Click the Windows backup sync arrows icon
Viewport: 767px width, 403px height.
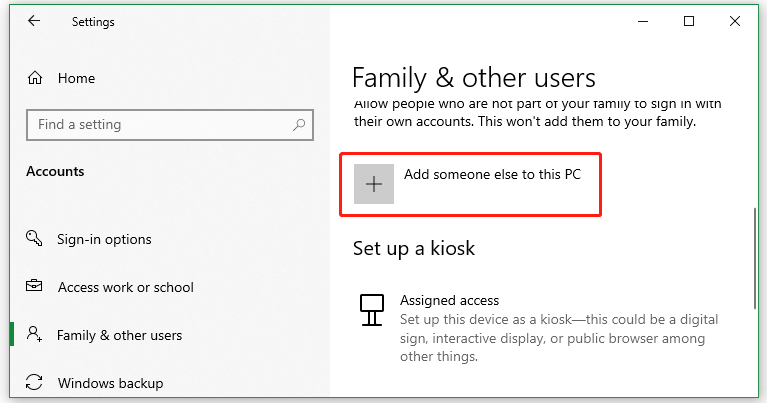[35, 383]
